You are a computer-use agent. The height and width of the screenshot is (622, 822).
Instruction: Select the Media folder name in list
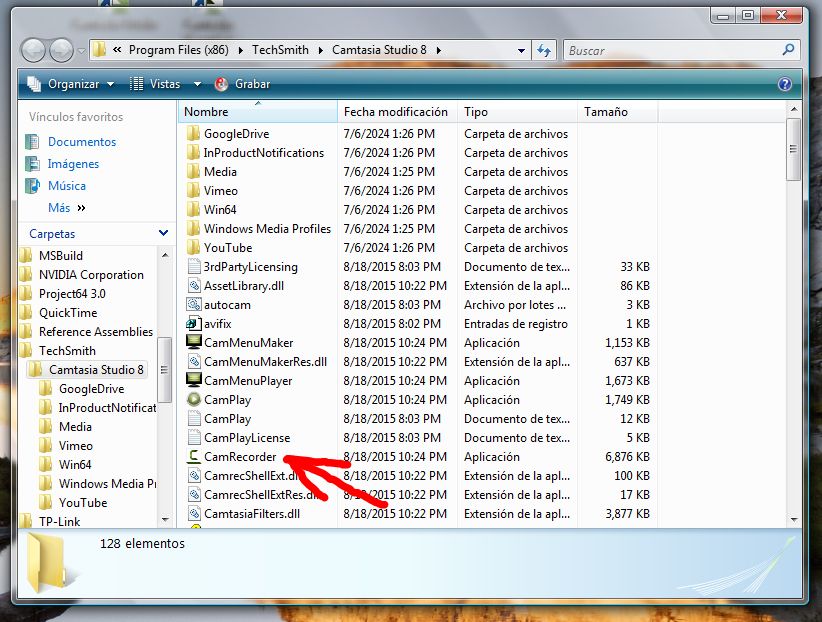(x=220, y=171)
